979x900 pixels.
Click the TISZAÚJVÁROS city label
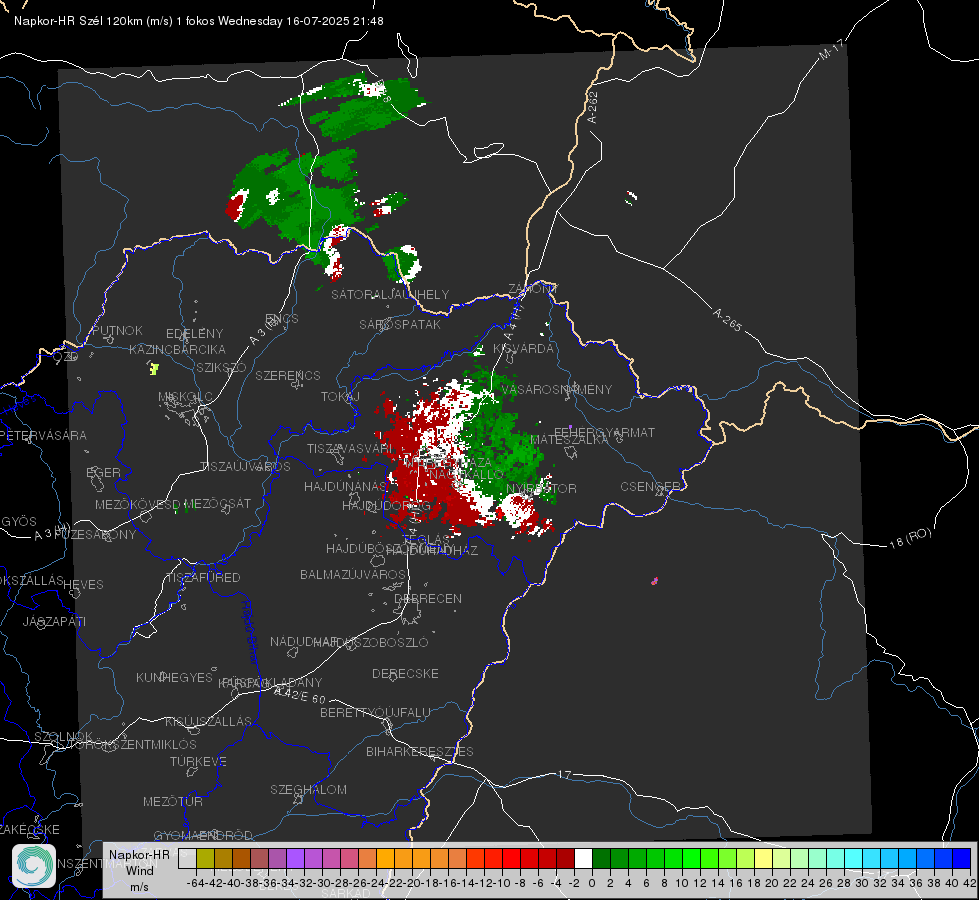point(245,467)
